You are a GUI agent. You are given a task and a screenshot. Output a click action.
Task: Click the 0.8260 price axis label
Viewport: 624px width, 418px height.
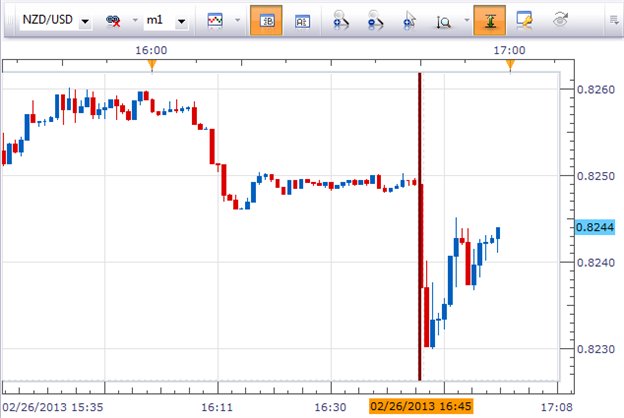tap(596, 89)
